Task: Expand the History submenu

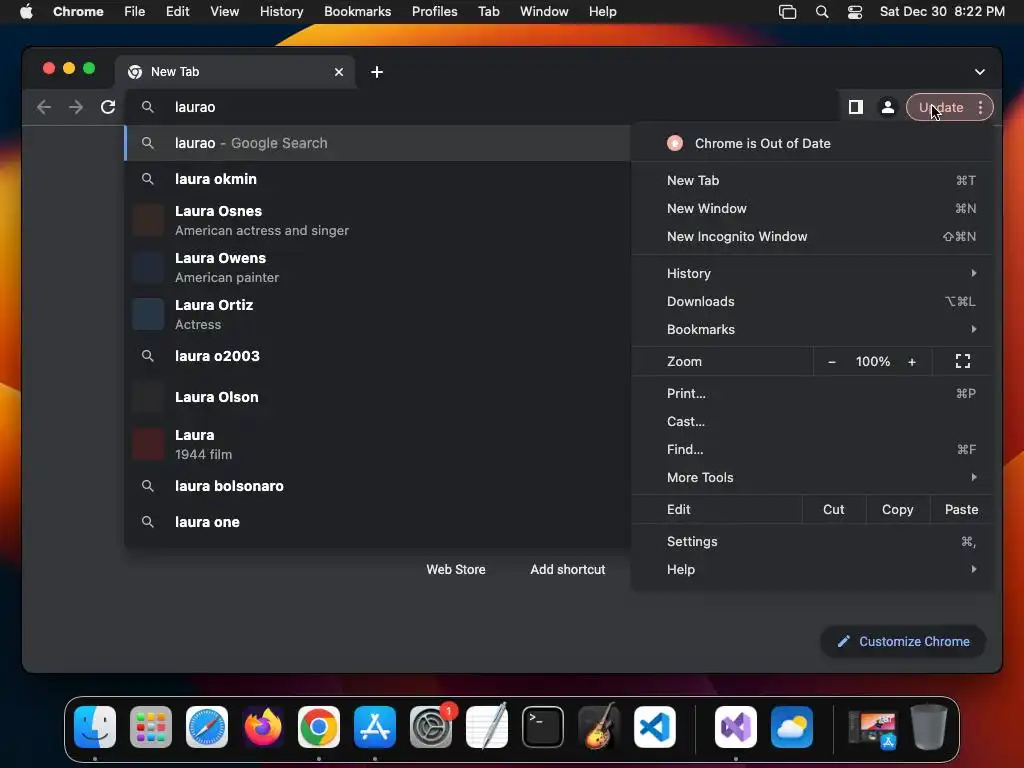Action: (812, 273)
